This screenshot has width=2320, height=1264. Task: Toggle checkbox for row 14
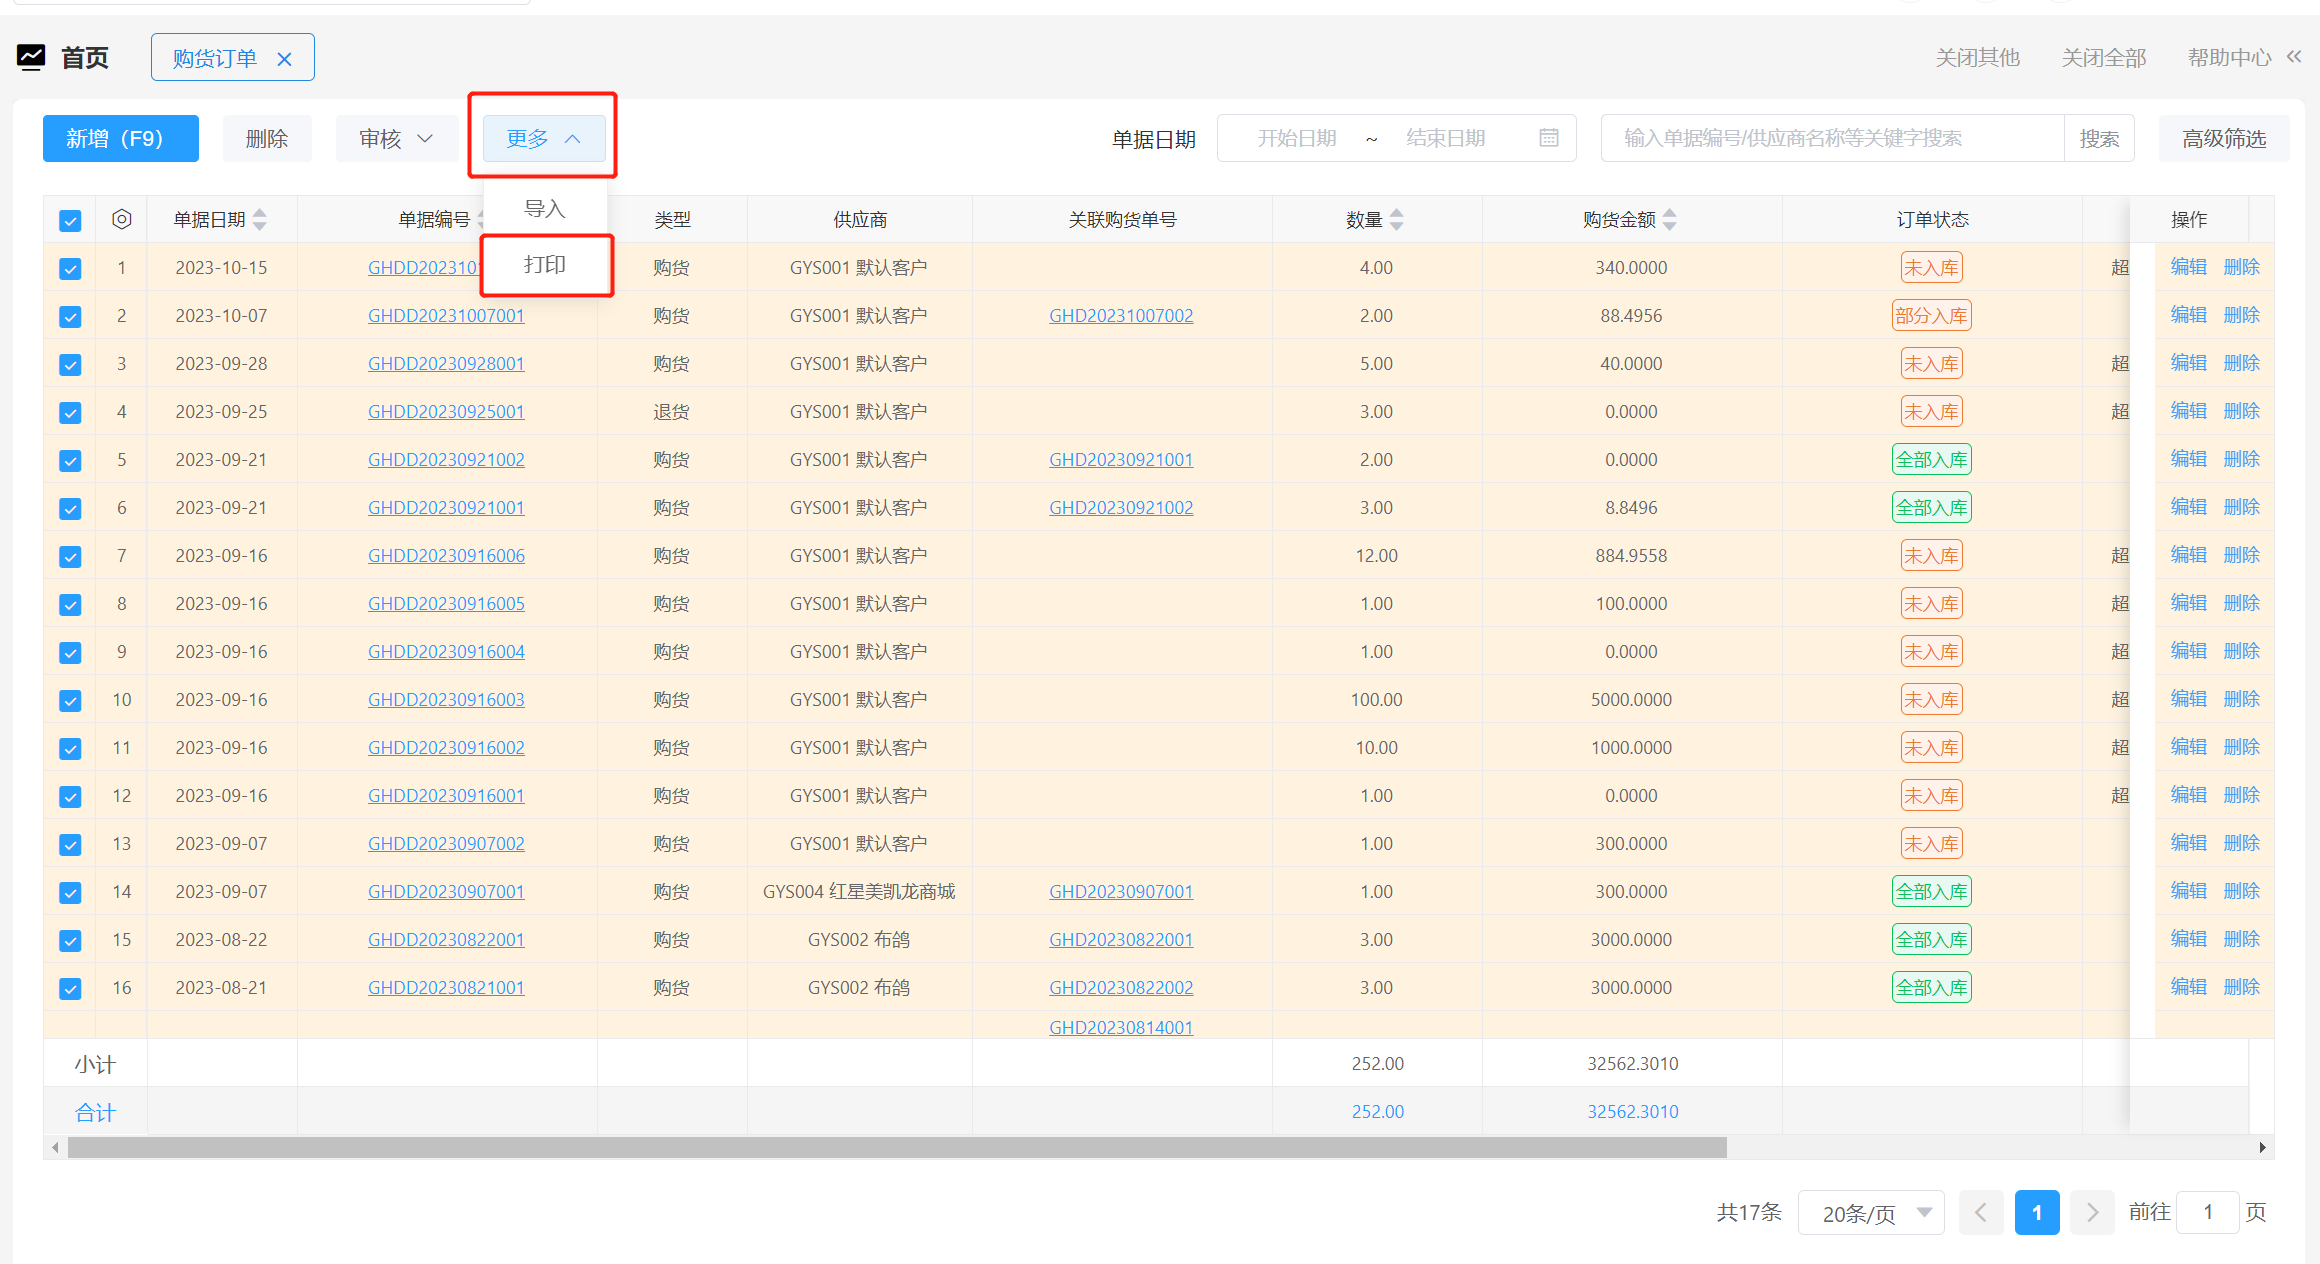[70, 892]
